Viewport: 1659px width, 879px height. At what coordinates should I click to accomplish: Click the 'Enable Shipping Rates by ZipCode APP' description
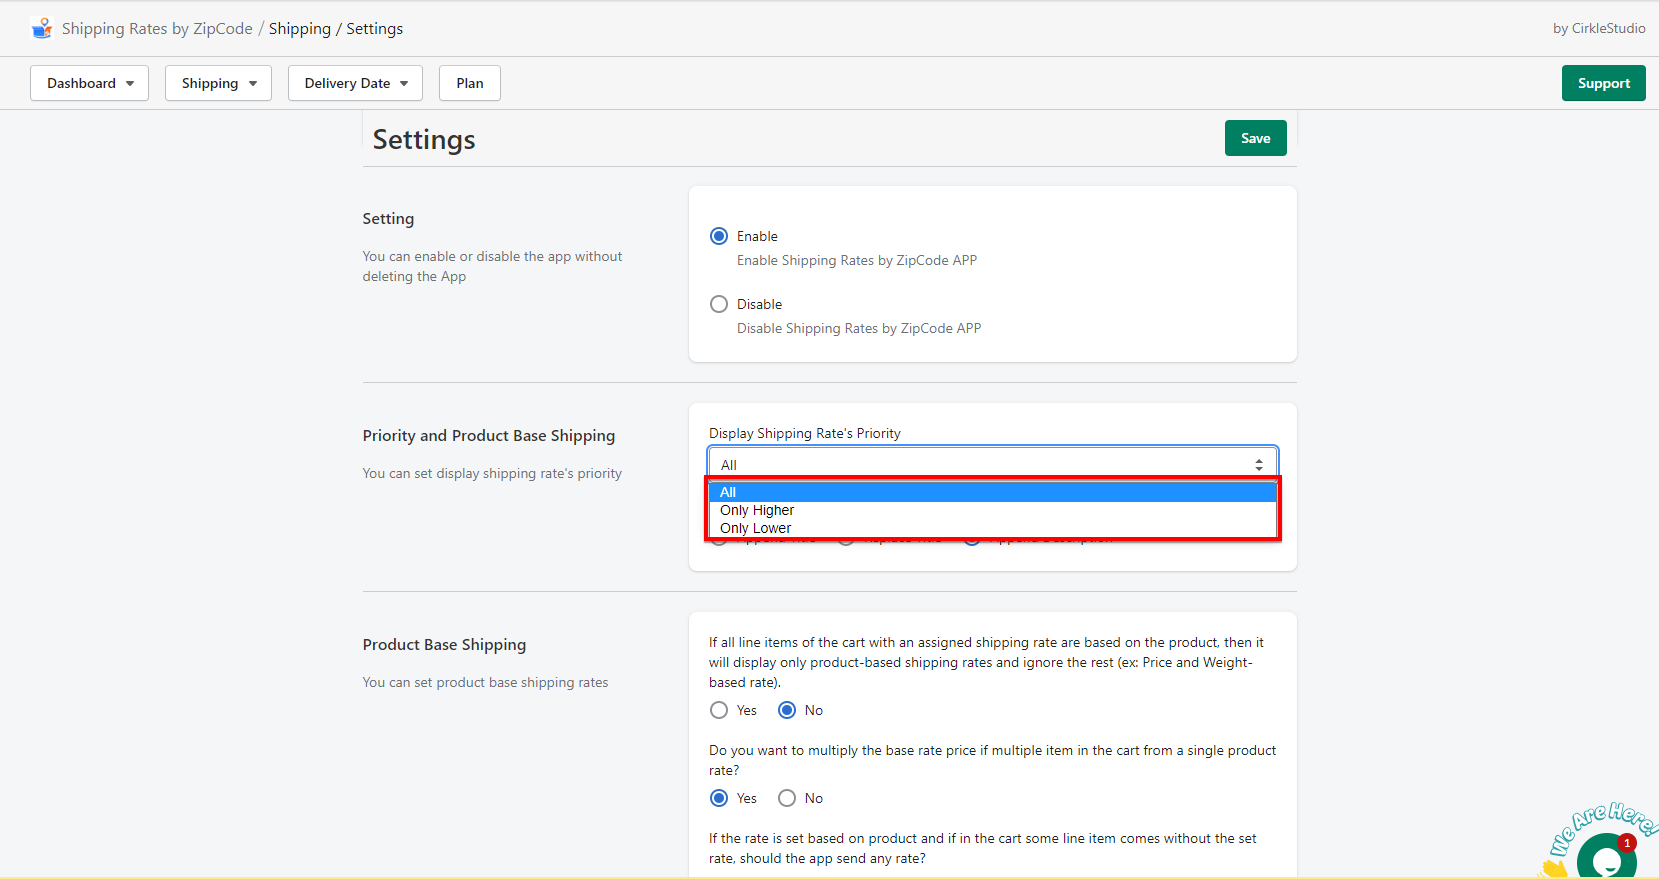point(857,260)
